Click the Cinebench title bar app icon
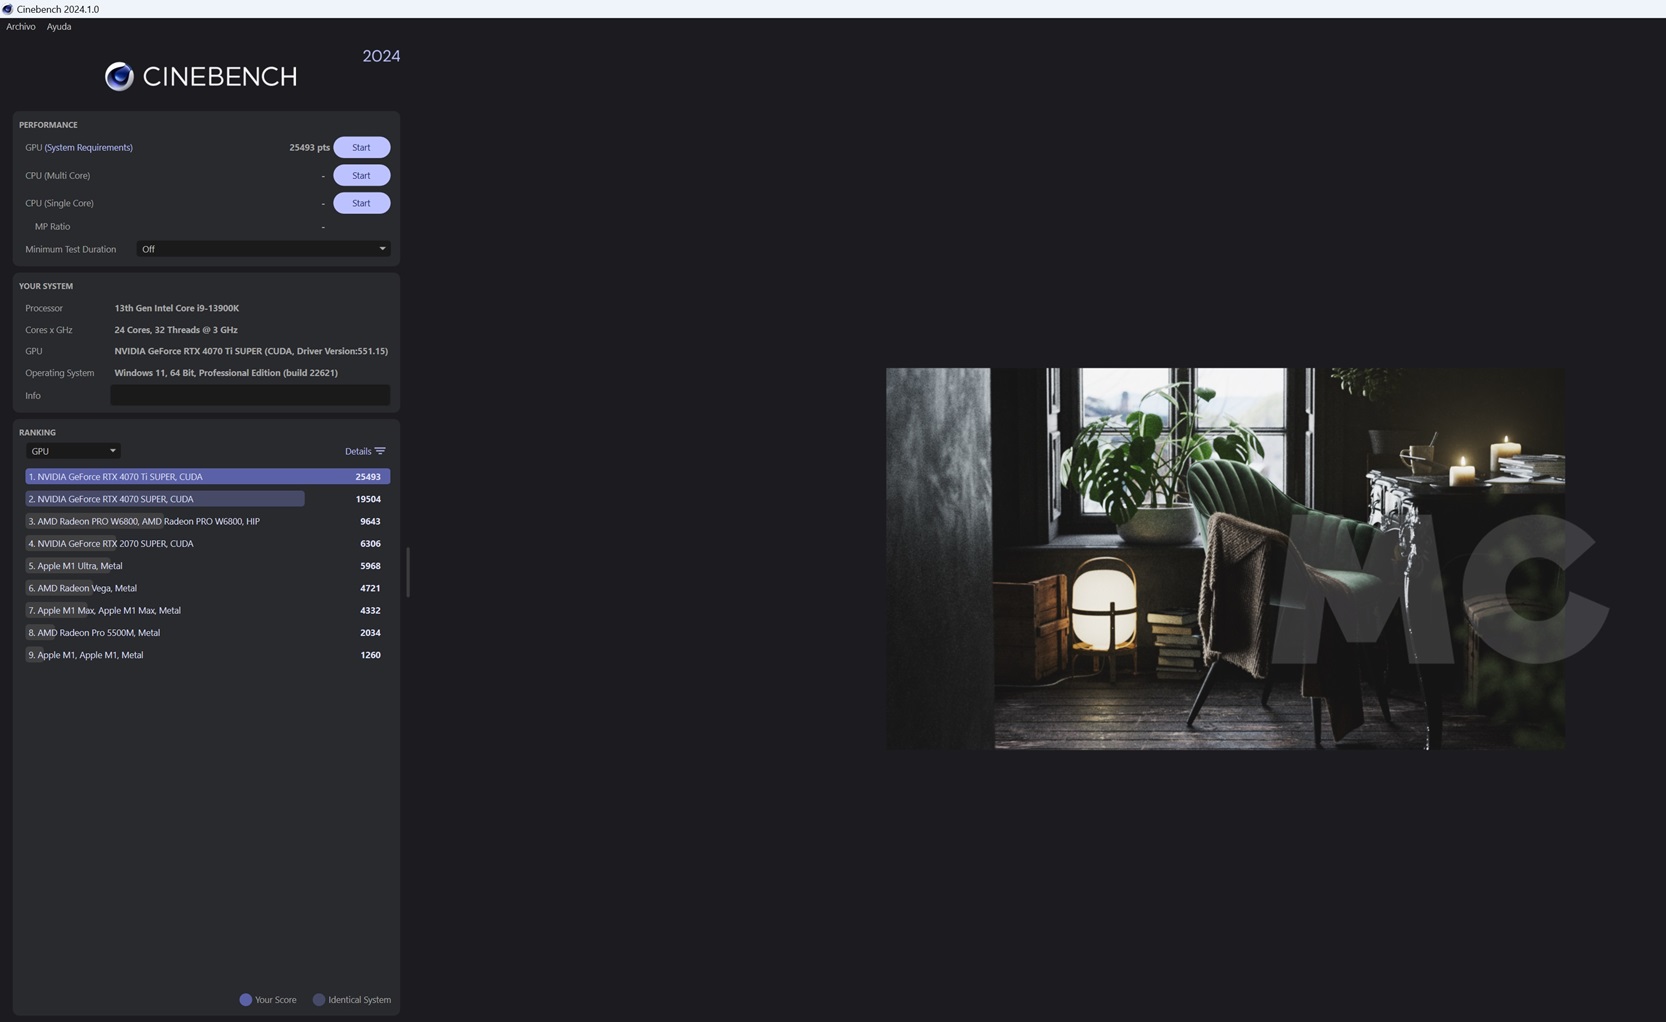This screenshot has width=1666, height=1022. click(x=8, y=9)
